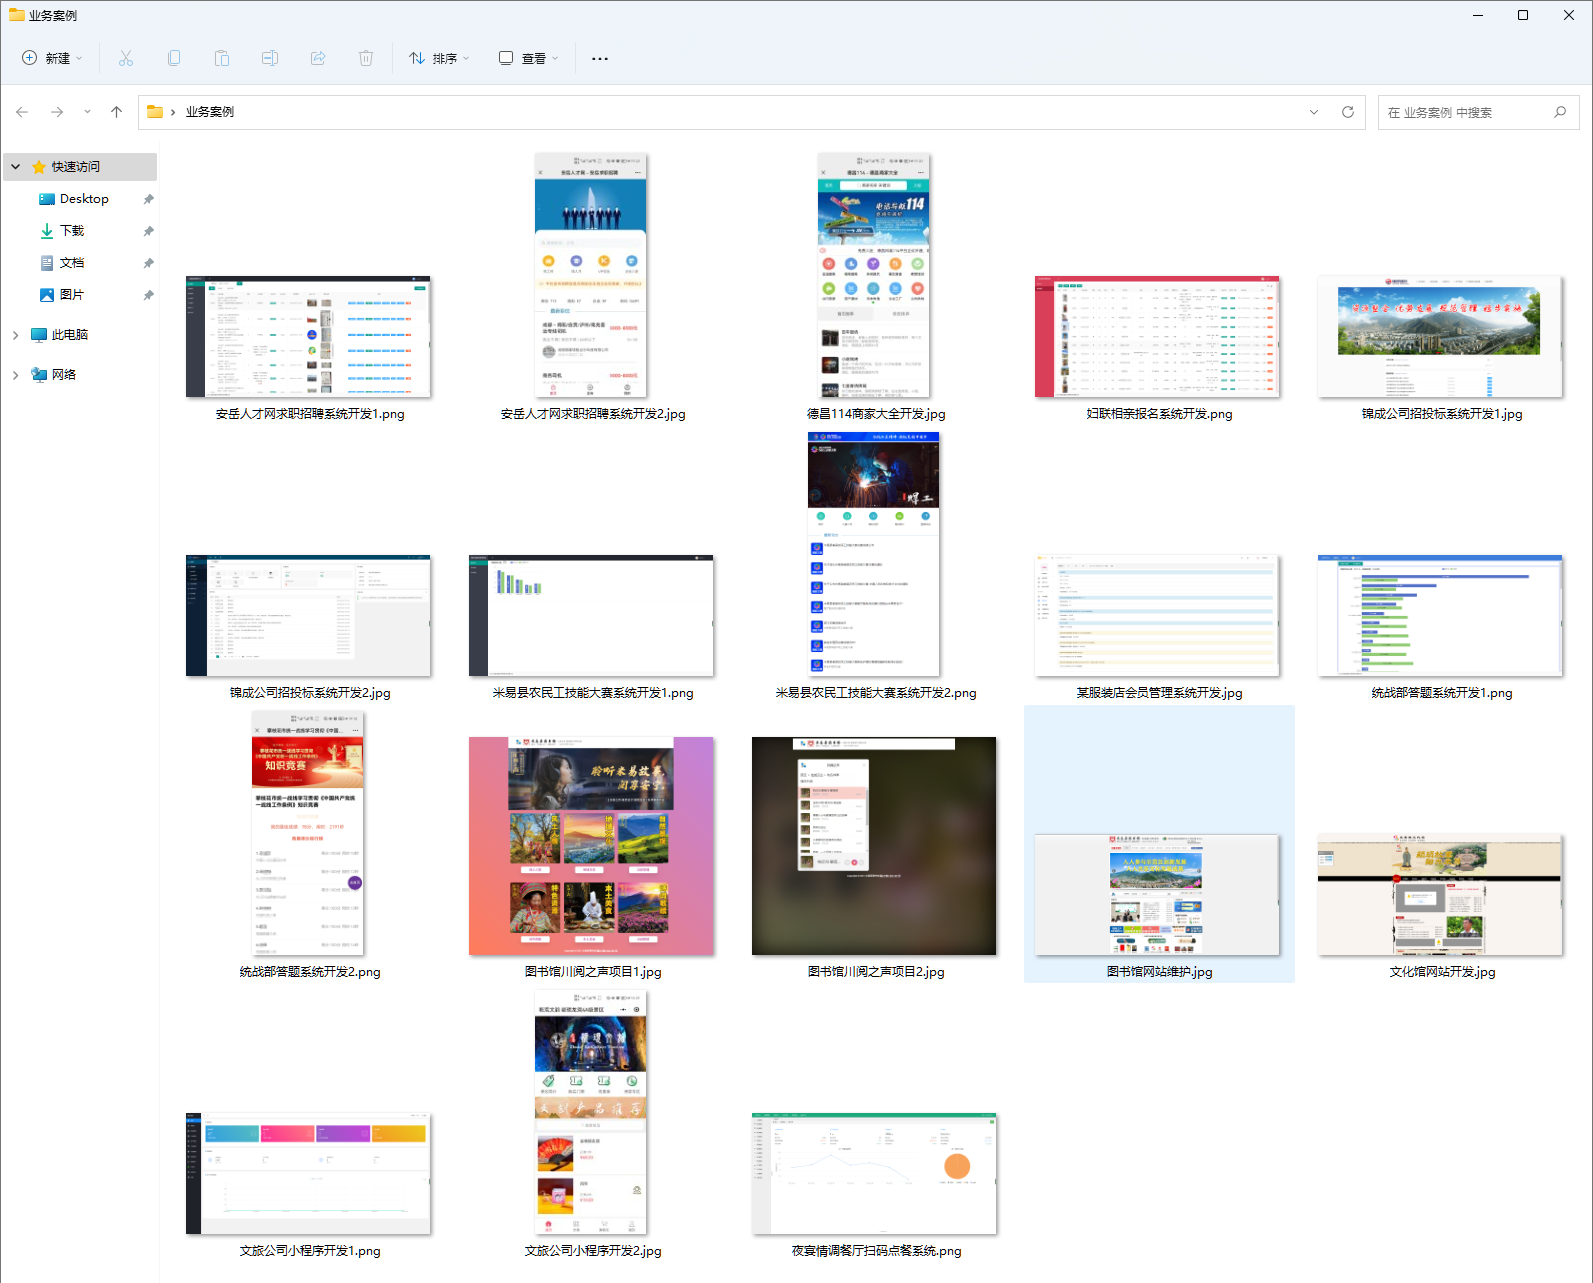
Task: Click the Cut scissors icon in toolbar
Action: pyautogui.click(x=126, y=58)
